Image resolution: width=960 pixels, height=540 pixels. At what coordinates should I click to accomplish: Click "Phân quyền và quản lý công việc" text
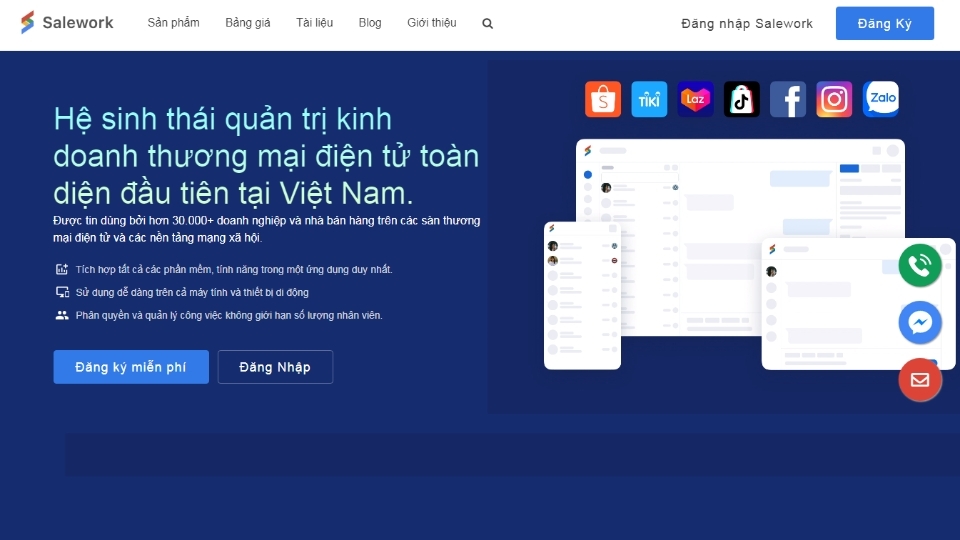tap(148, 315)
